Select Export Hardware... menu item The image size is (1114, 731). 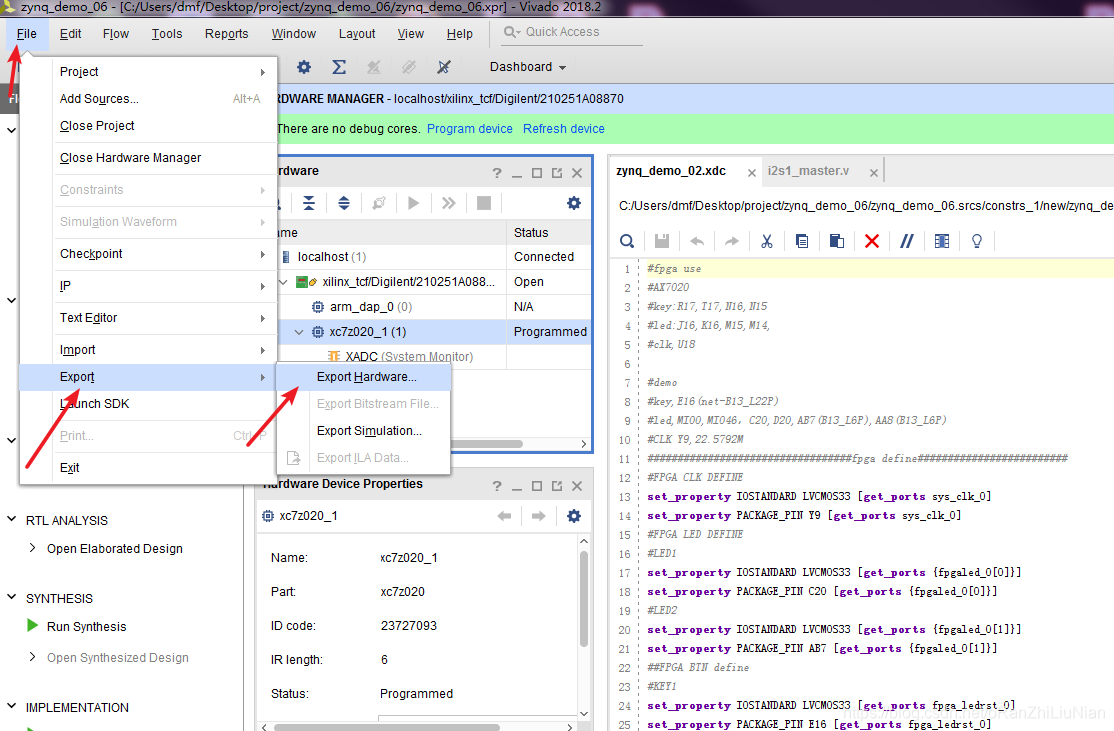point(364,377)
